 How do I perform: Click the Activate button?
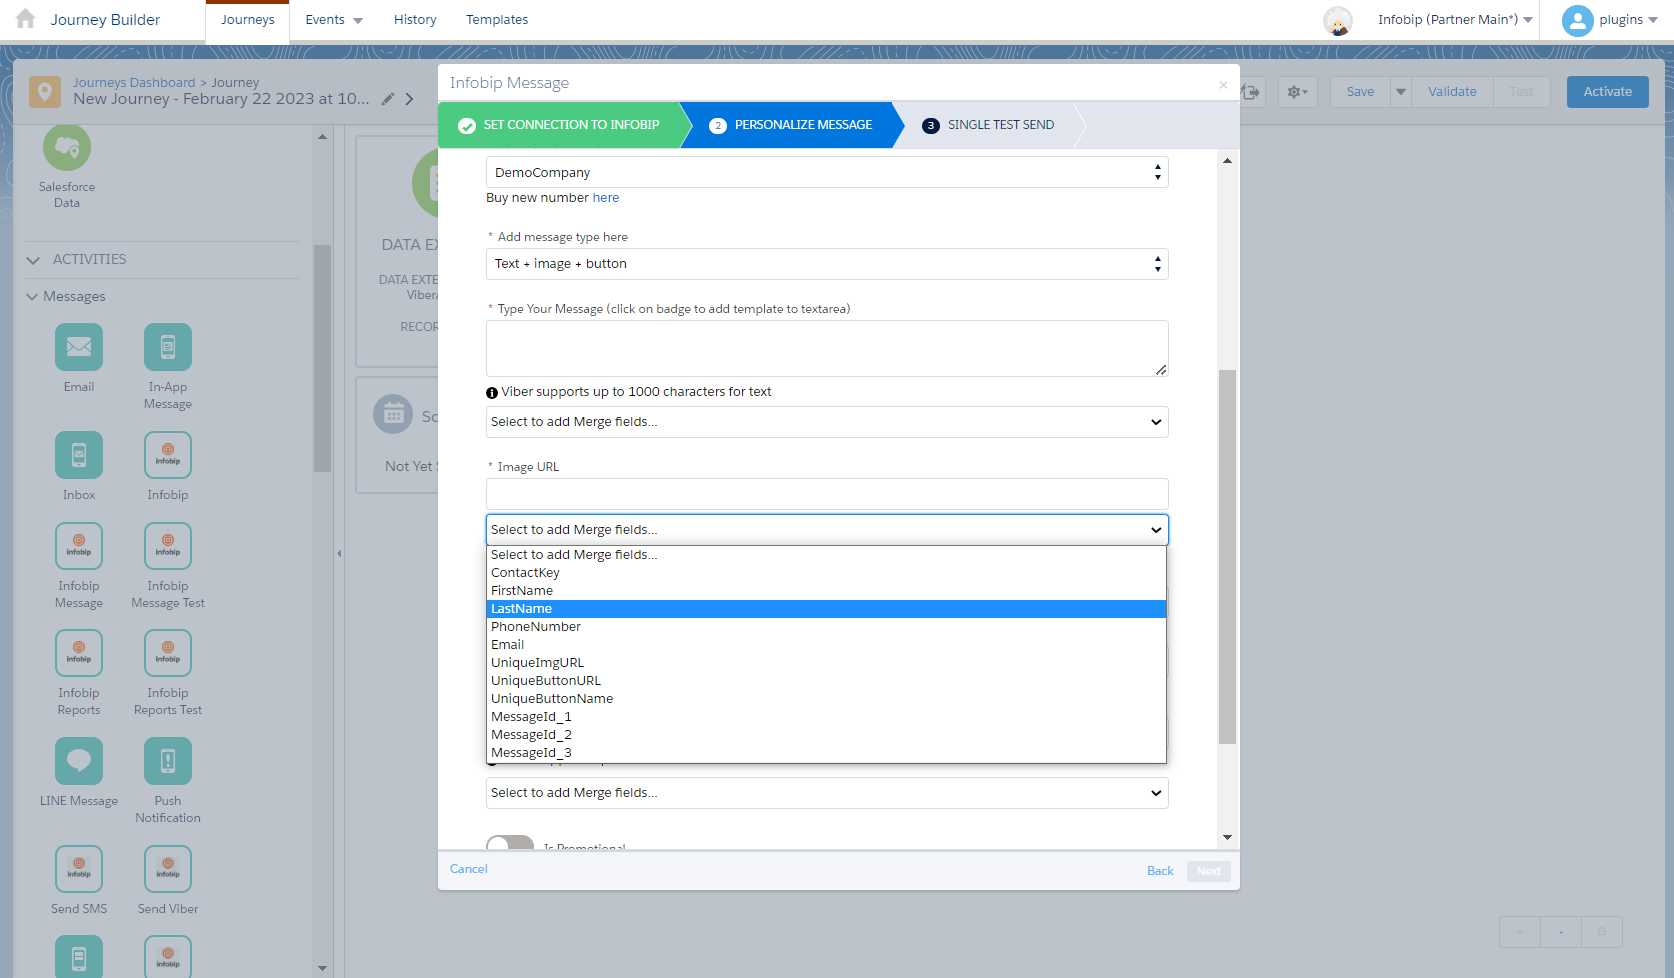tap(1607, 92)
